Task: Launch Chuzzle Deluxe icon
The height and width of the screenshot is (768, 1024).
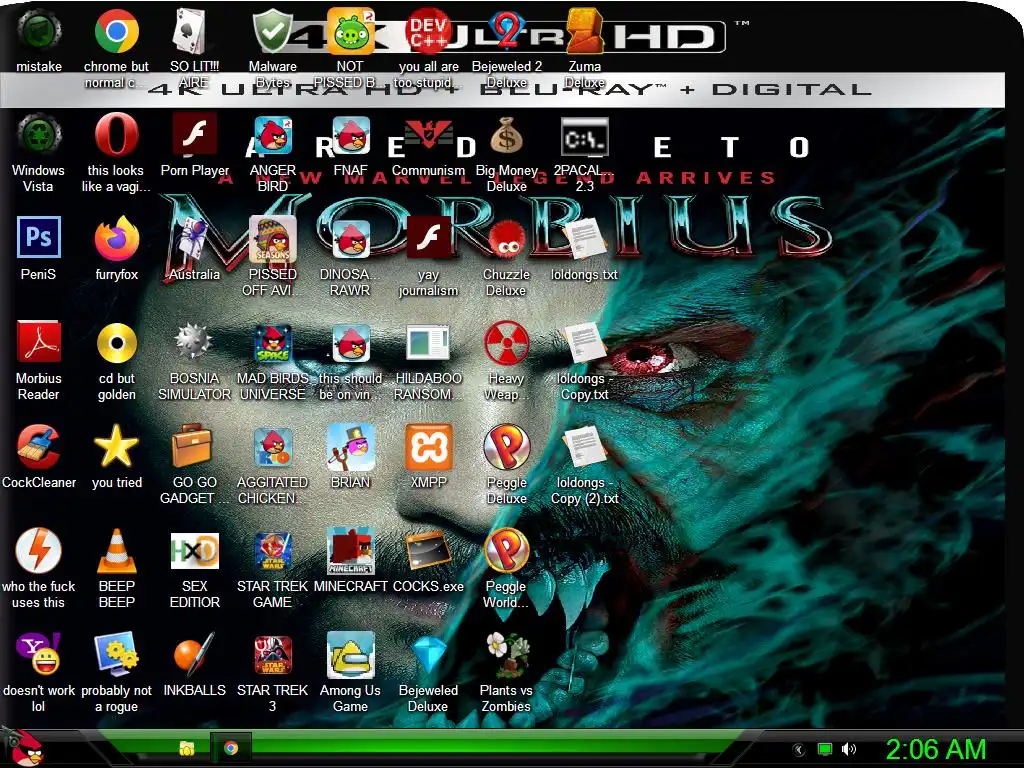Action: tap(506, 239)
